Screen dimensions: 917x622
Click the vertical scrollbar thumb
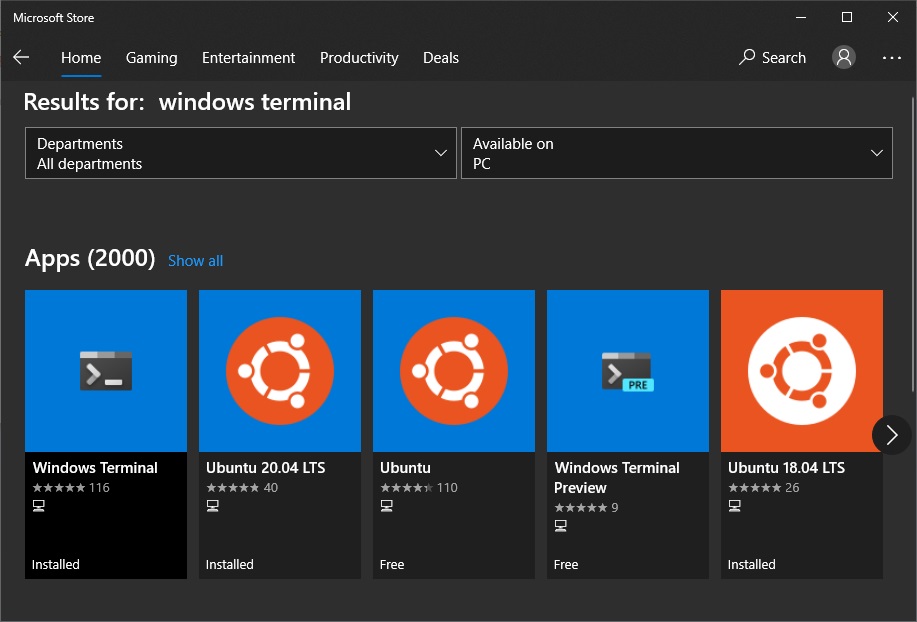913,243
